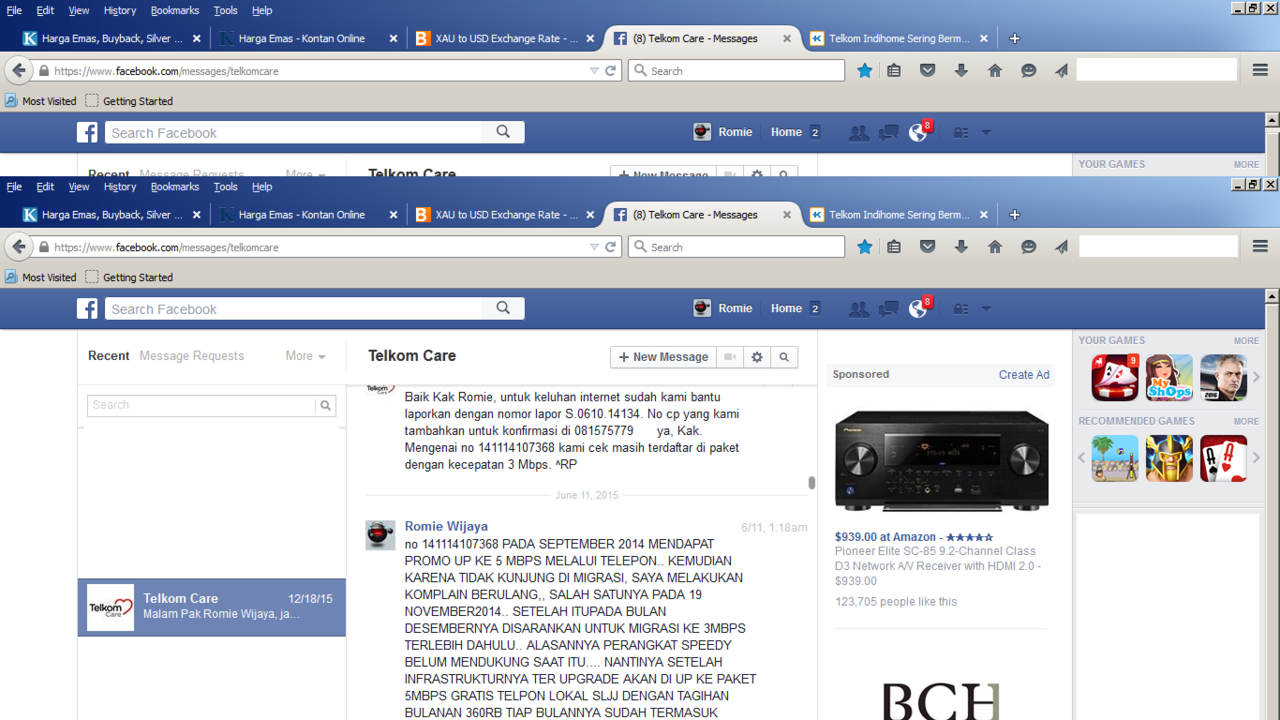Open the Hello chat bubble in front window
The image size is (1280, 720).
click(x=1029, y=247)
